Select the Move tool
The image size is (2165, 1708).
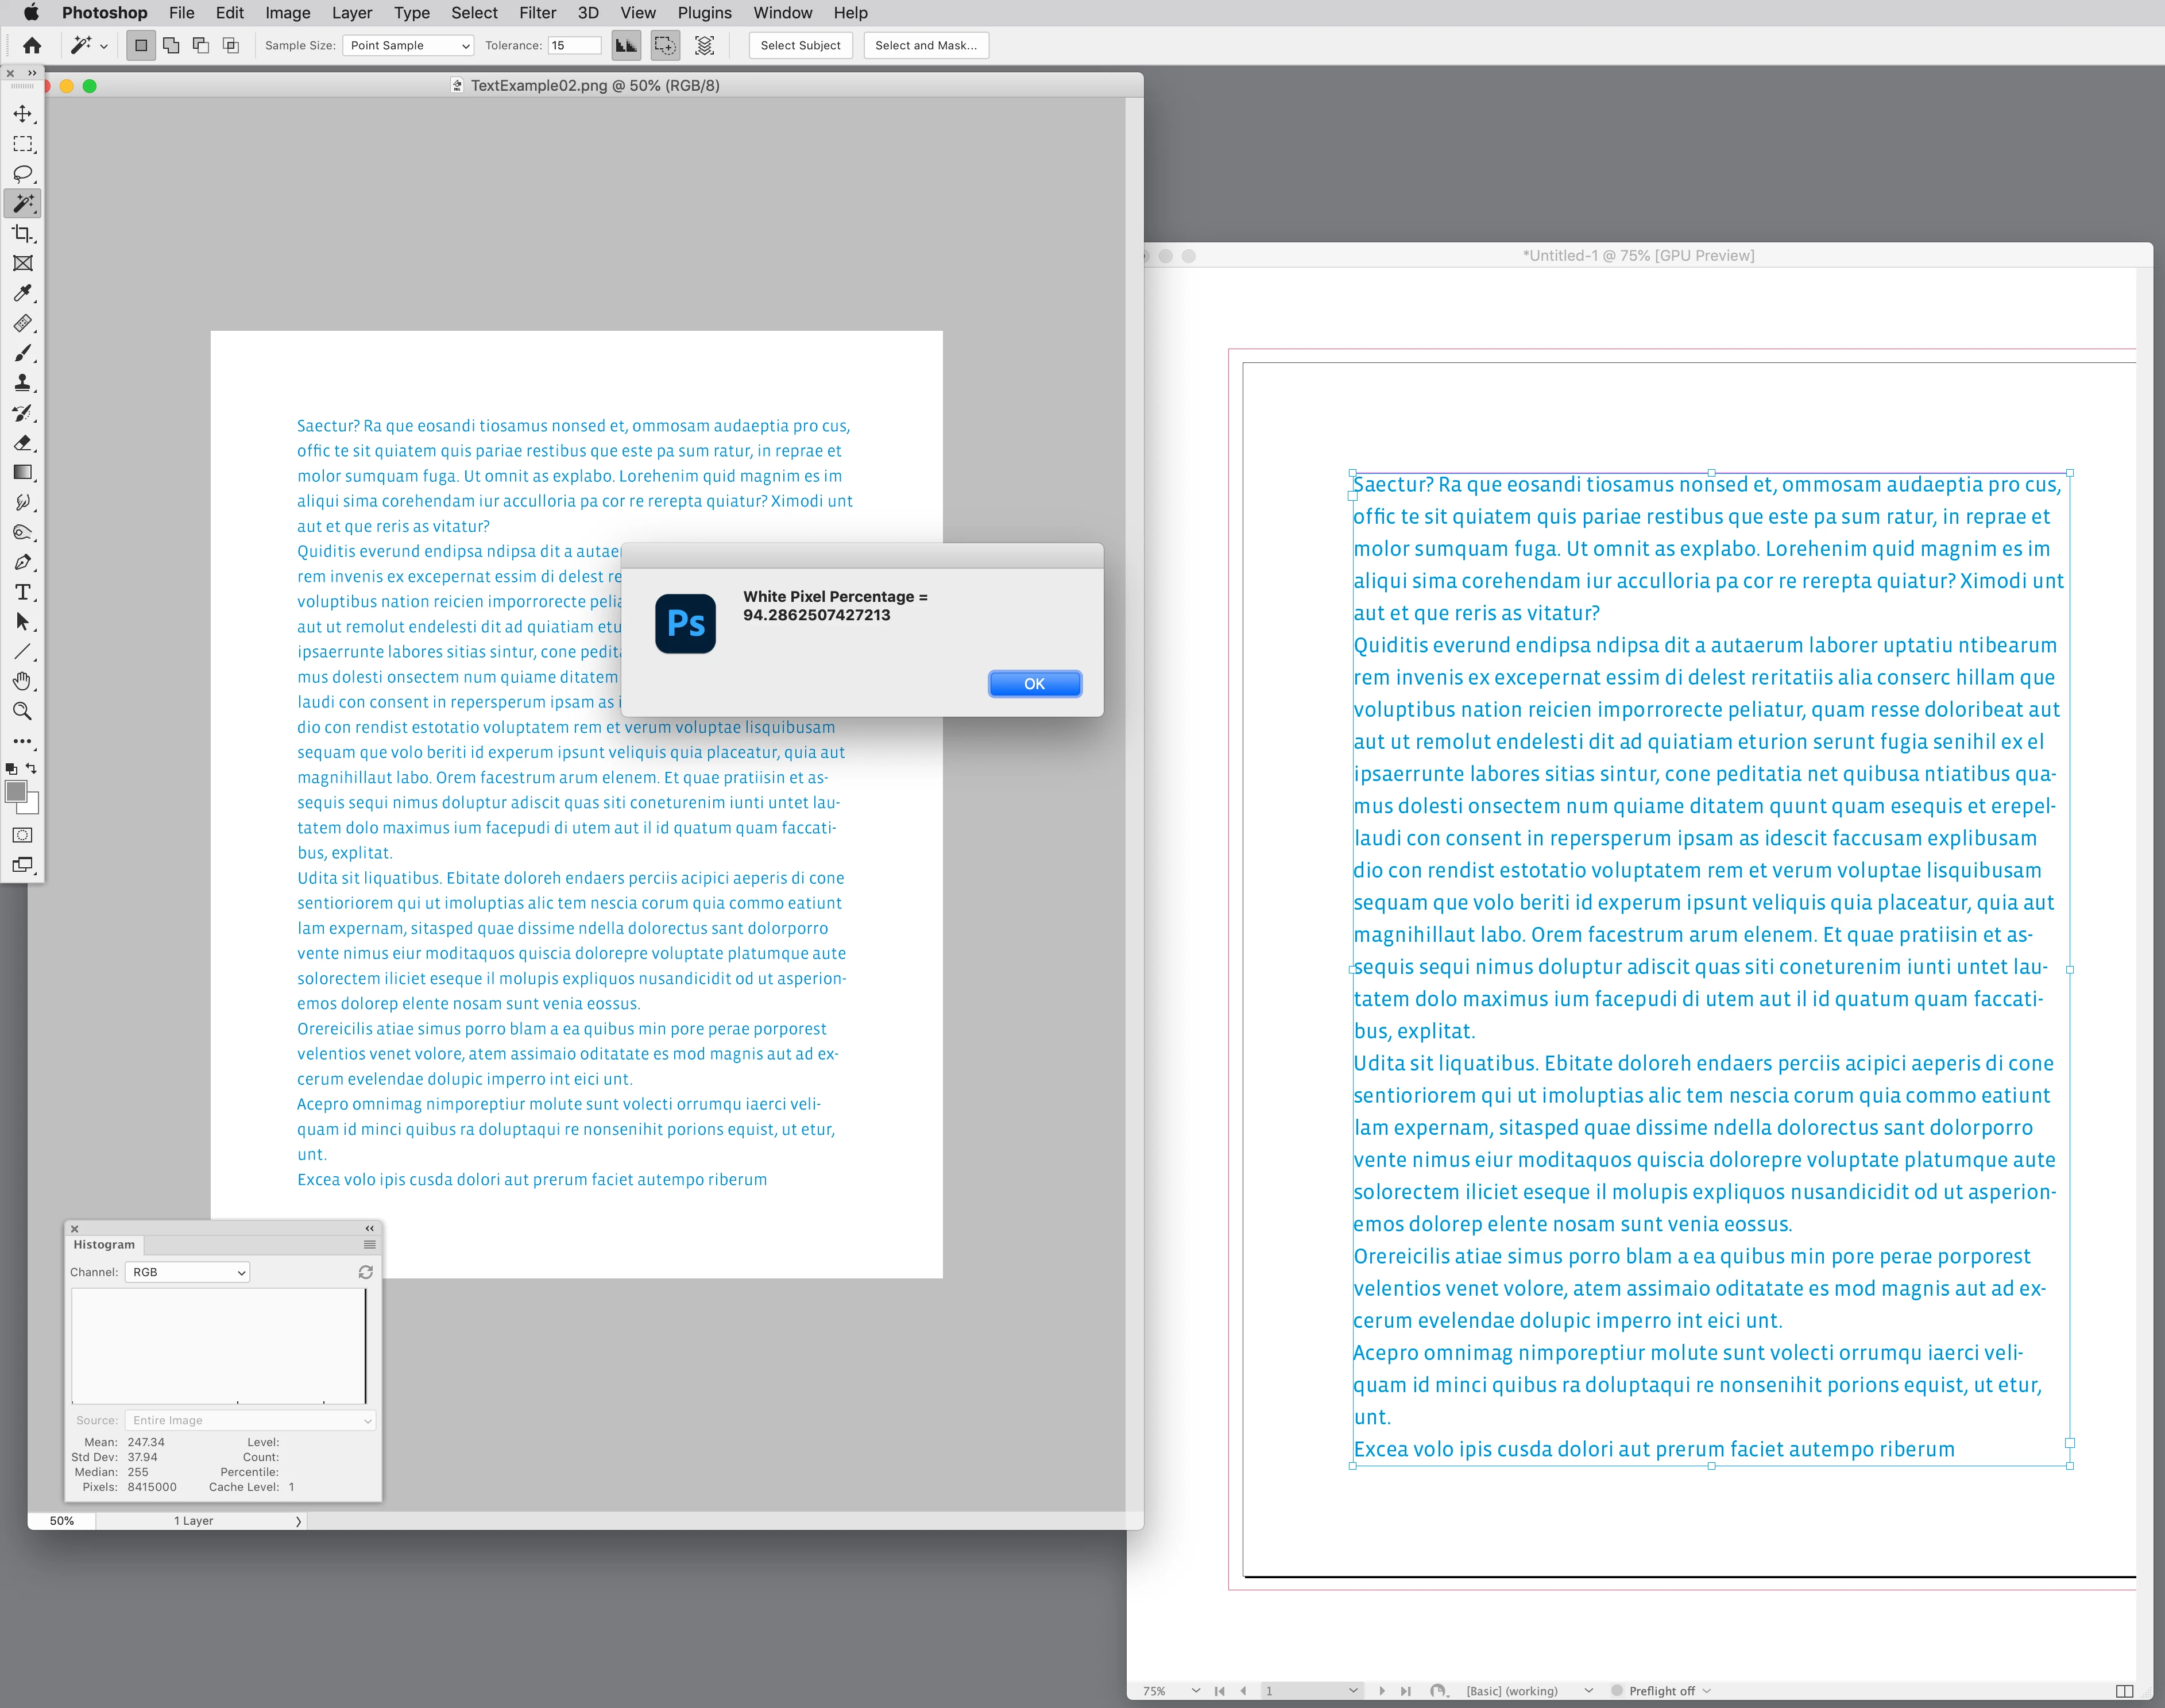(x=22, y=114)
